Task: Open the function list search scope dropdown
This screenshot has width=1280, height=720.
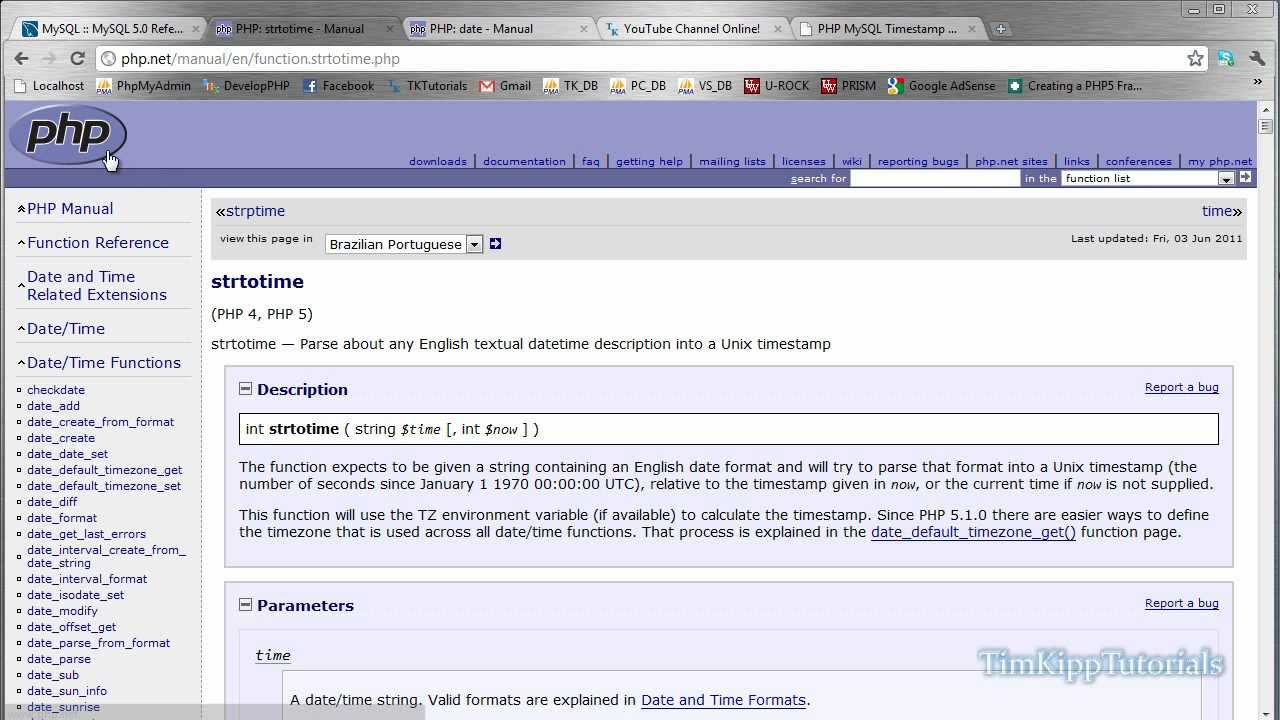Action: tap(1149, 178)
